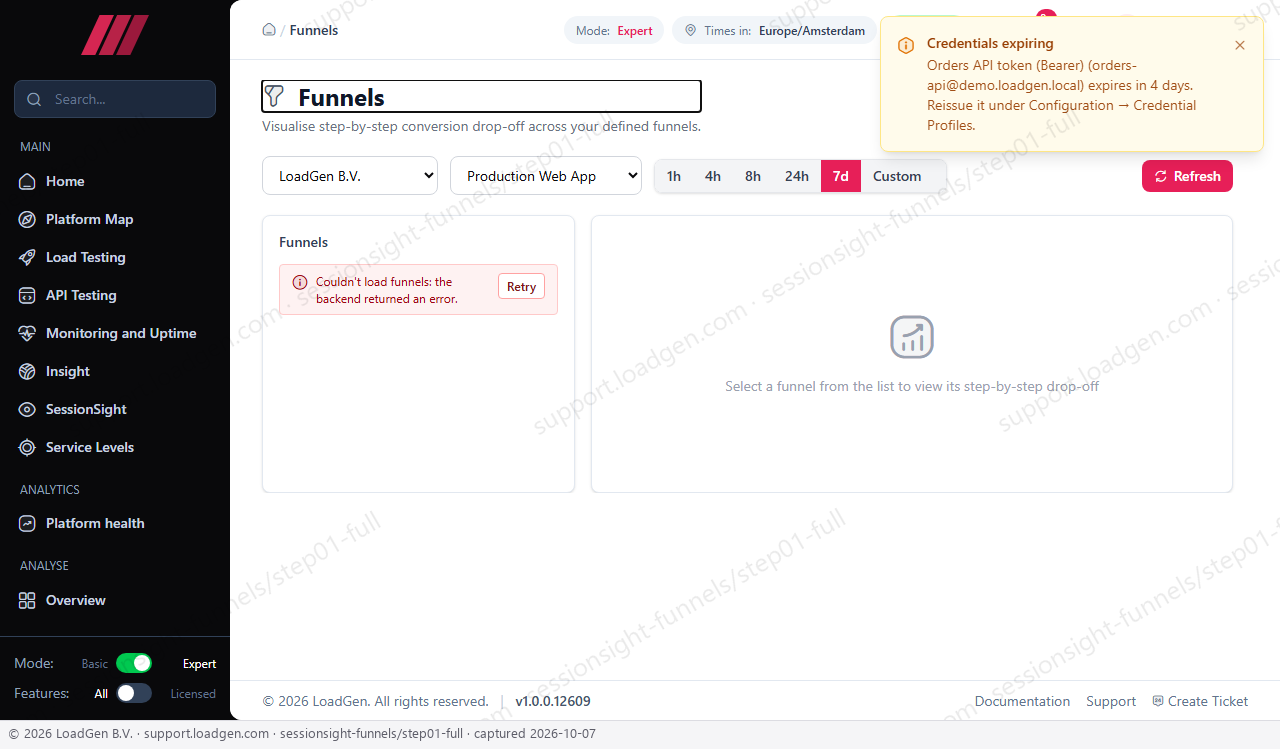The height and width of the screenshot is (749, 1280).
Task: Retry loading funnels
Action: pyautogui.click(x=521, y=286)
